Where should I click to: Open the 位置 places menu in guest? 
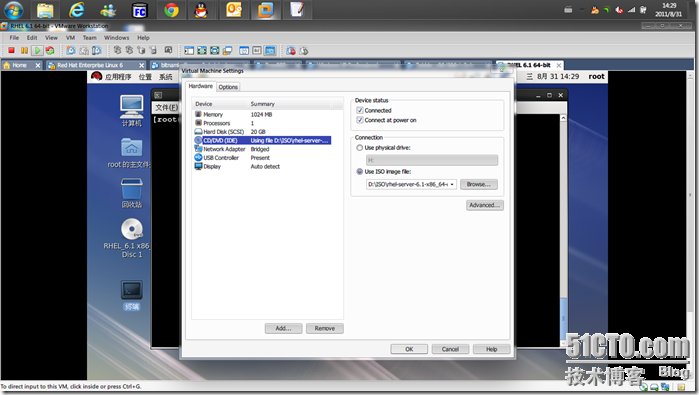145,77
